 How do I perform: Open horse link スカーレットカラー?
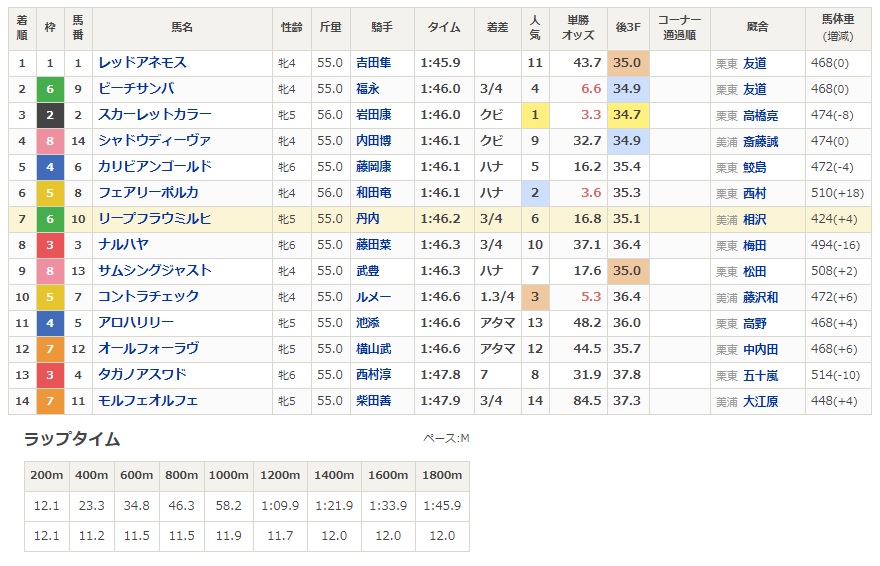[155, 114]
